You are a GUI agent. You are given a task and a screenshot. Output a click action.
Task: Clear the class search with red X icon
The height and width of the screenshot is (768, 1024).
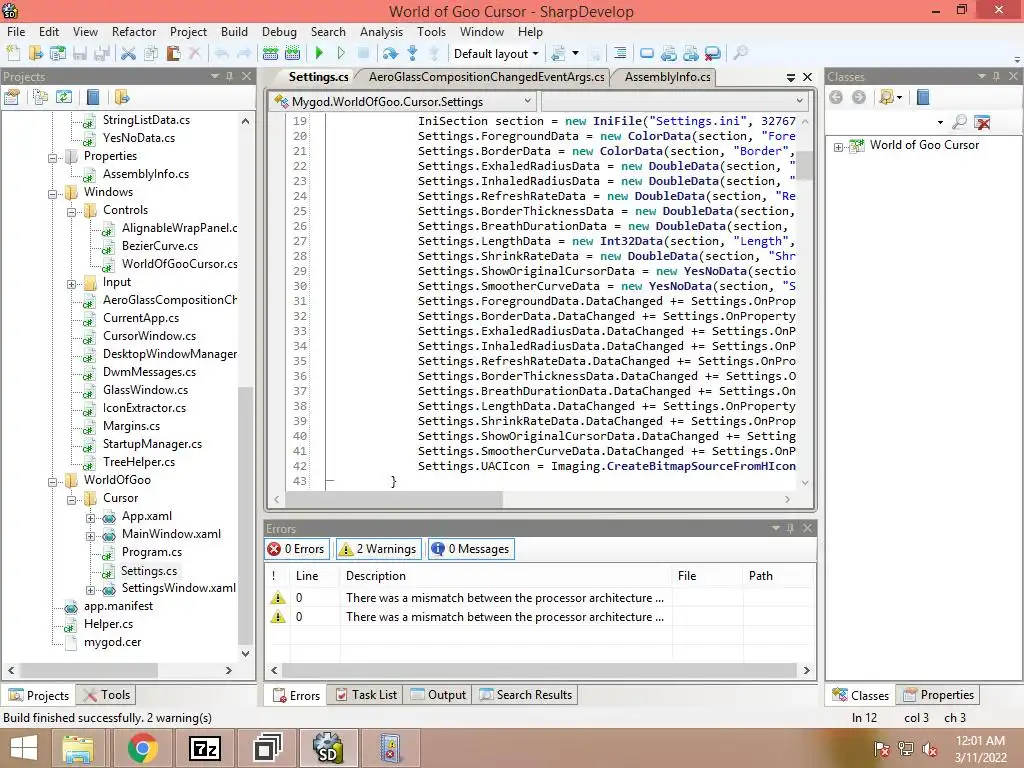pyautogui.click(x=982, y=121)
